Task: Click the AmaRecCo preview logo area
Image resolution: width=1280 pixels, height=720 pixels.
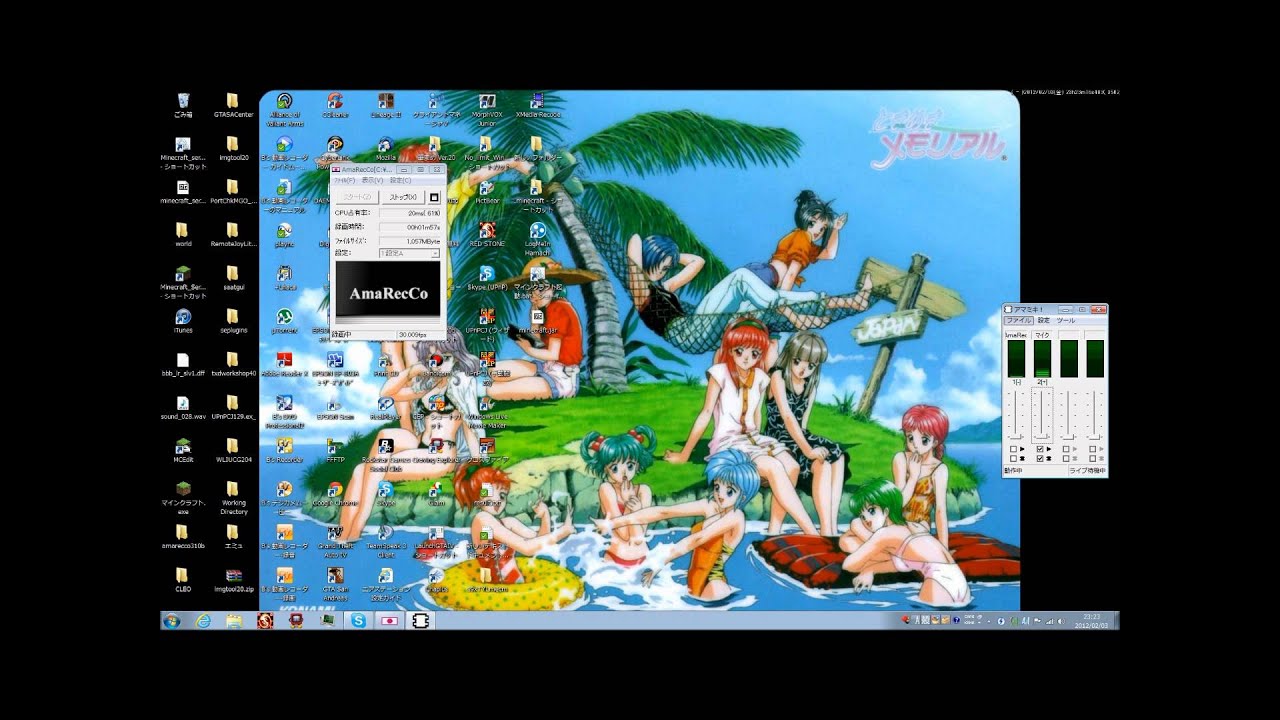Action: pos(388,292)
